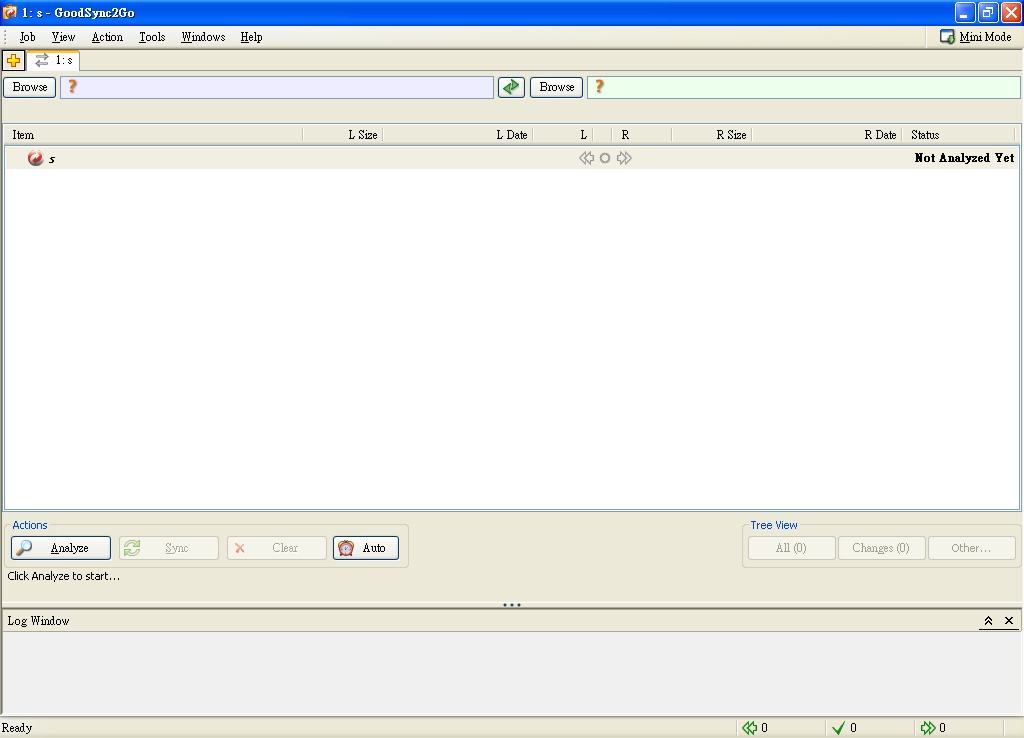Sort by the Item column header
The height and width of the screenshot is (738, 1024).
click(x=154, y=135)
